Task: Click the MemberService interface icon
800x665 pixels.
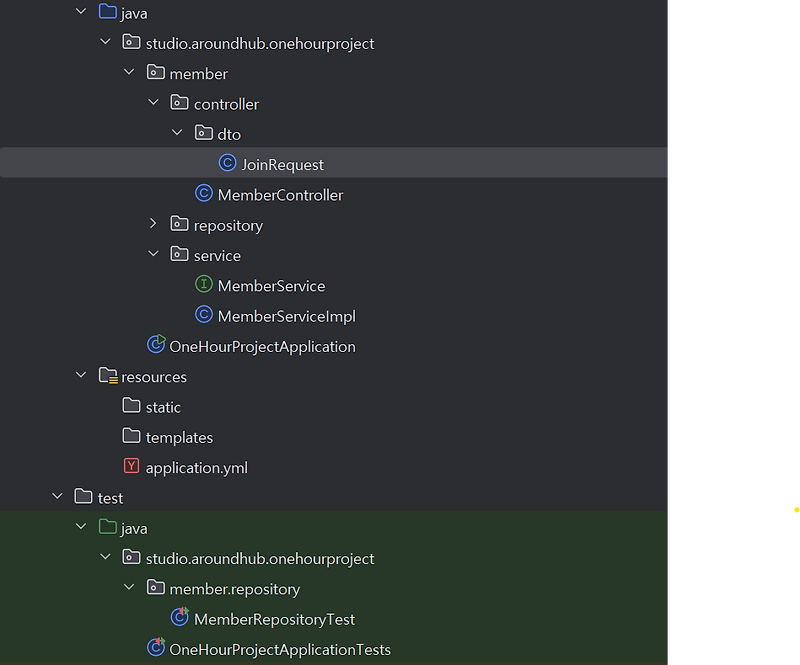Action: (204, 284)
